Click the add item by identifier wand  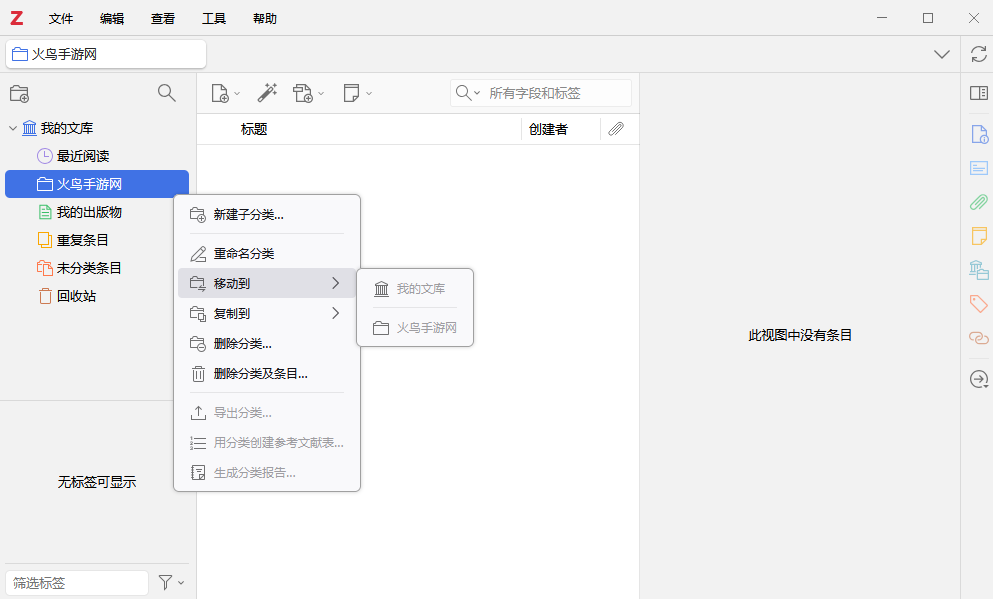267,93
